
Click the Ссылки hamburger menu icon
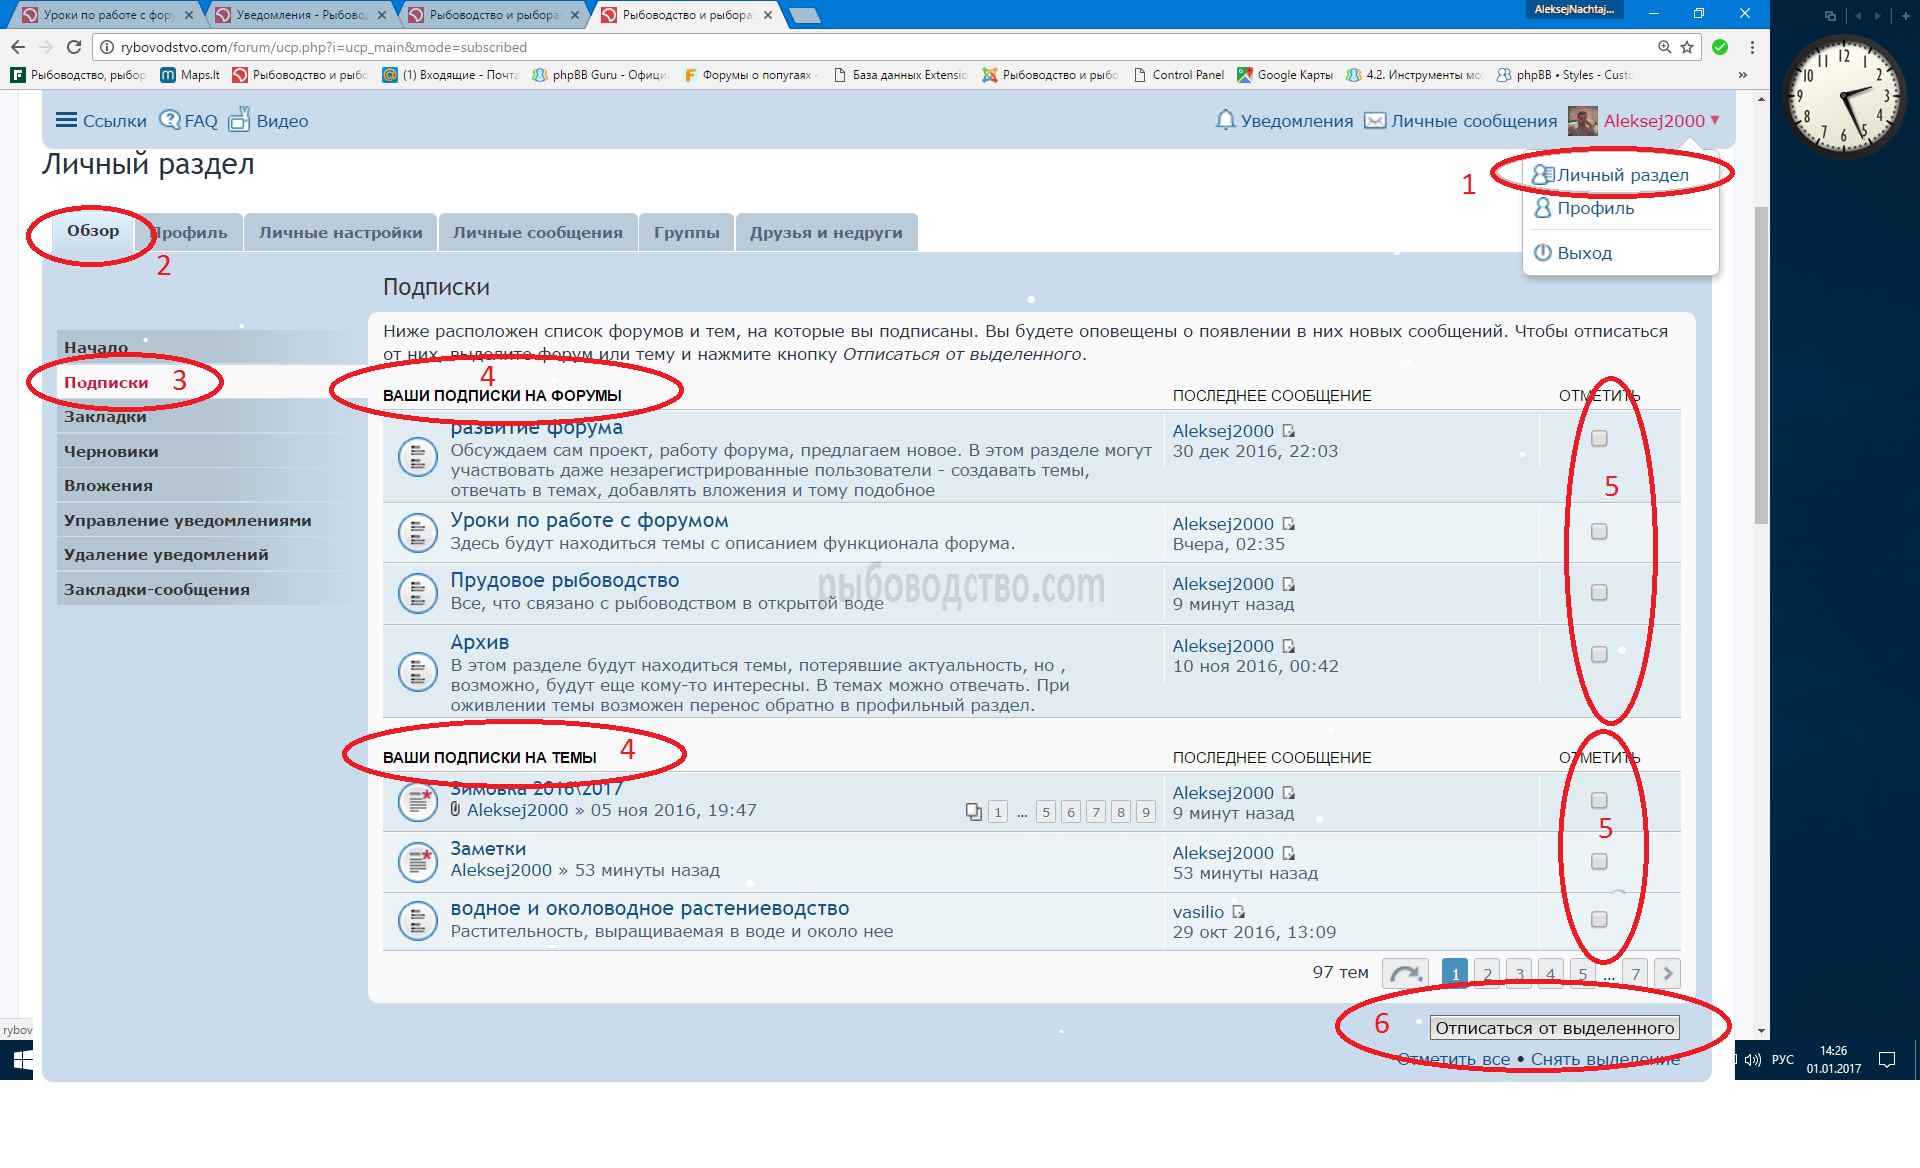coord(66,120)
